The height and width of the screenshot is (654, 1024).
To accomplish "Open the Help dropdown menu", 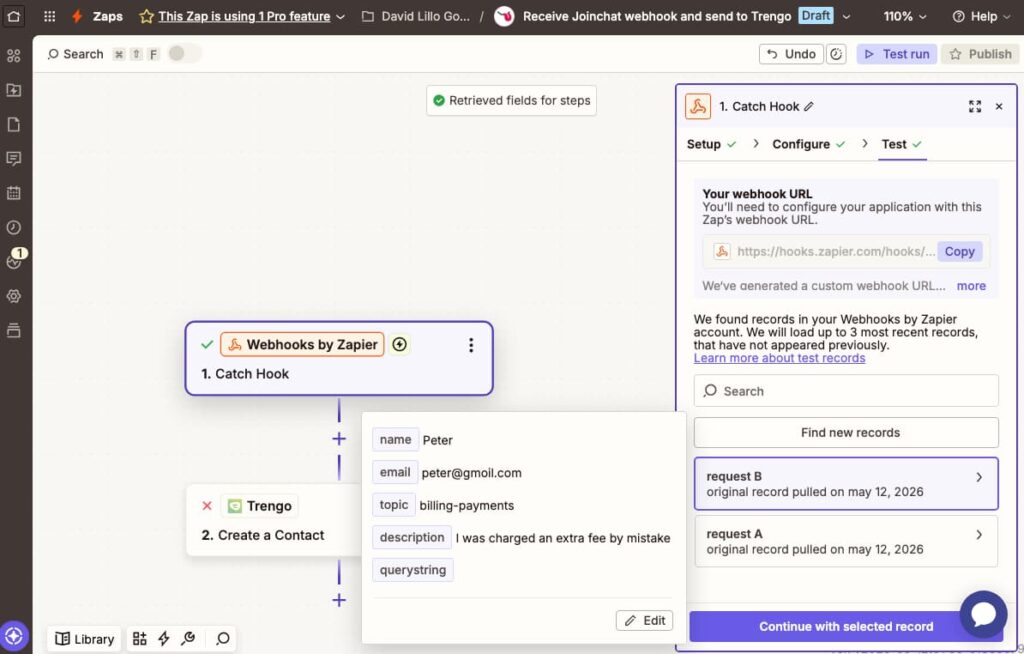I will [x=982, y=16].
